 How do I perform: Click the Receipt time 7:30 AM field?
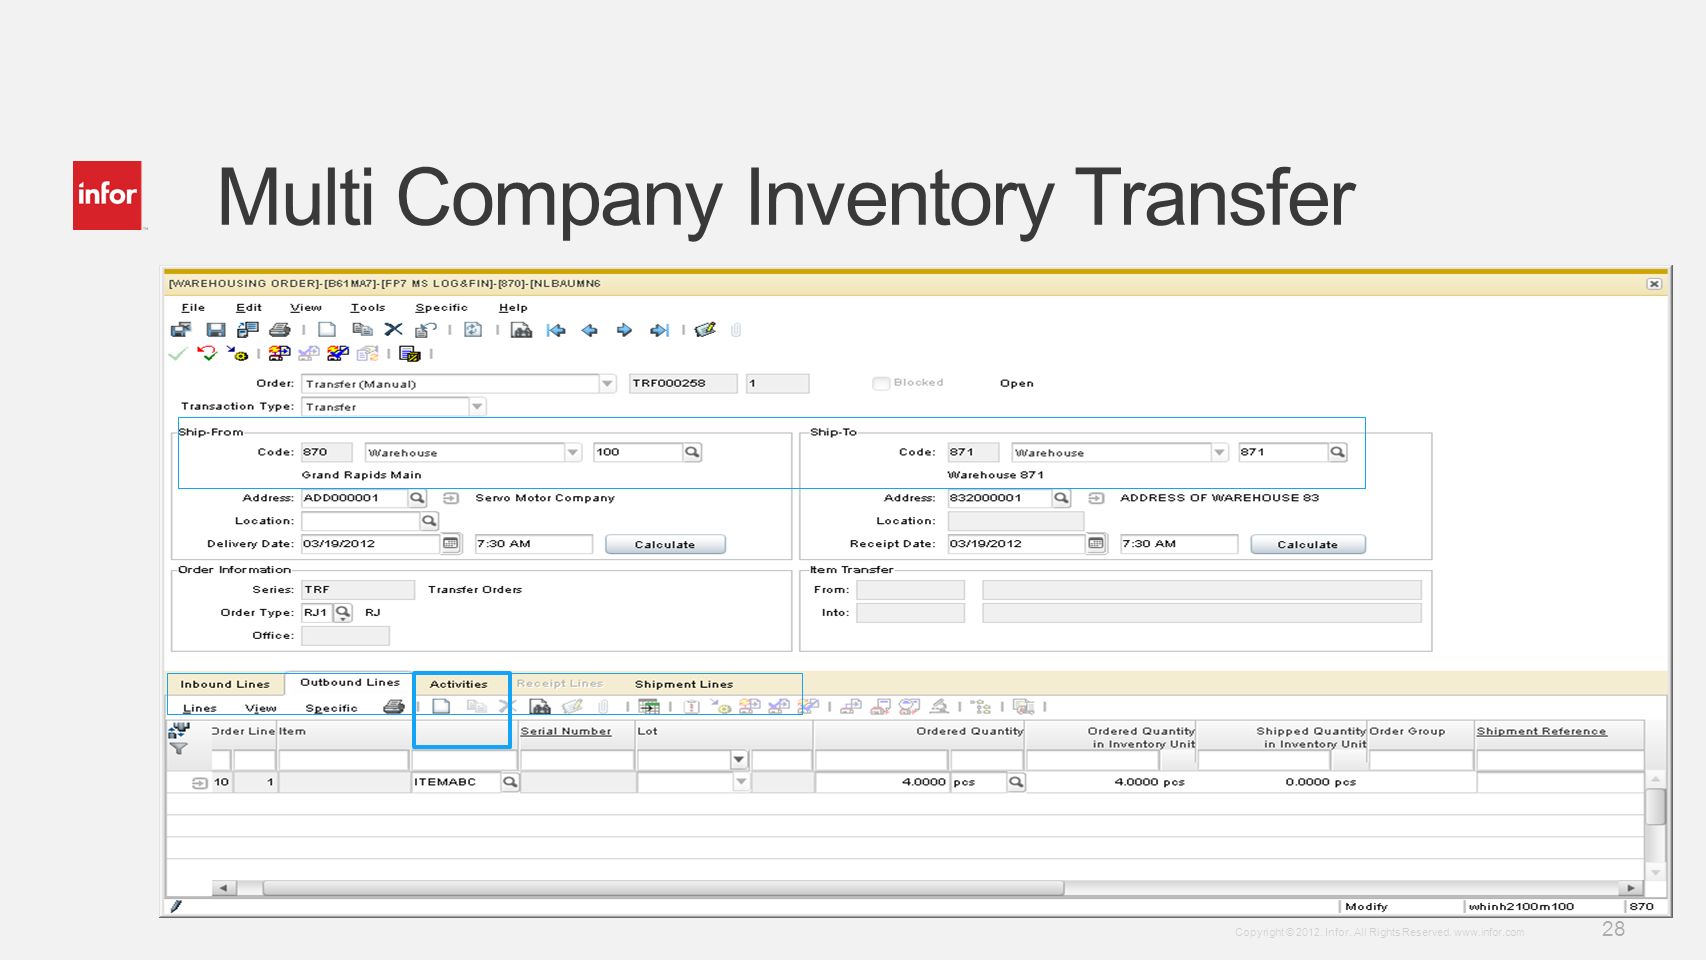[1178, 544]
